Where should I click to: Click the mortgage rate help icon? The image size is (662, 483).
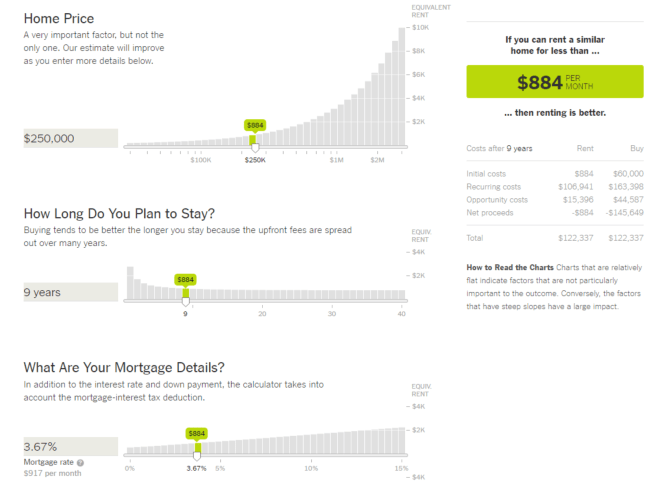click(x=80, y=462)
